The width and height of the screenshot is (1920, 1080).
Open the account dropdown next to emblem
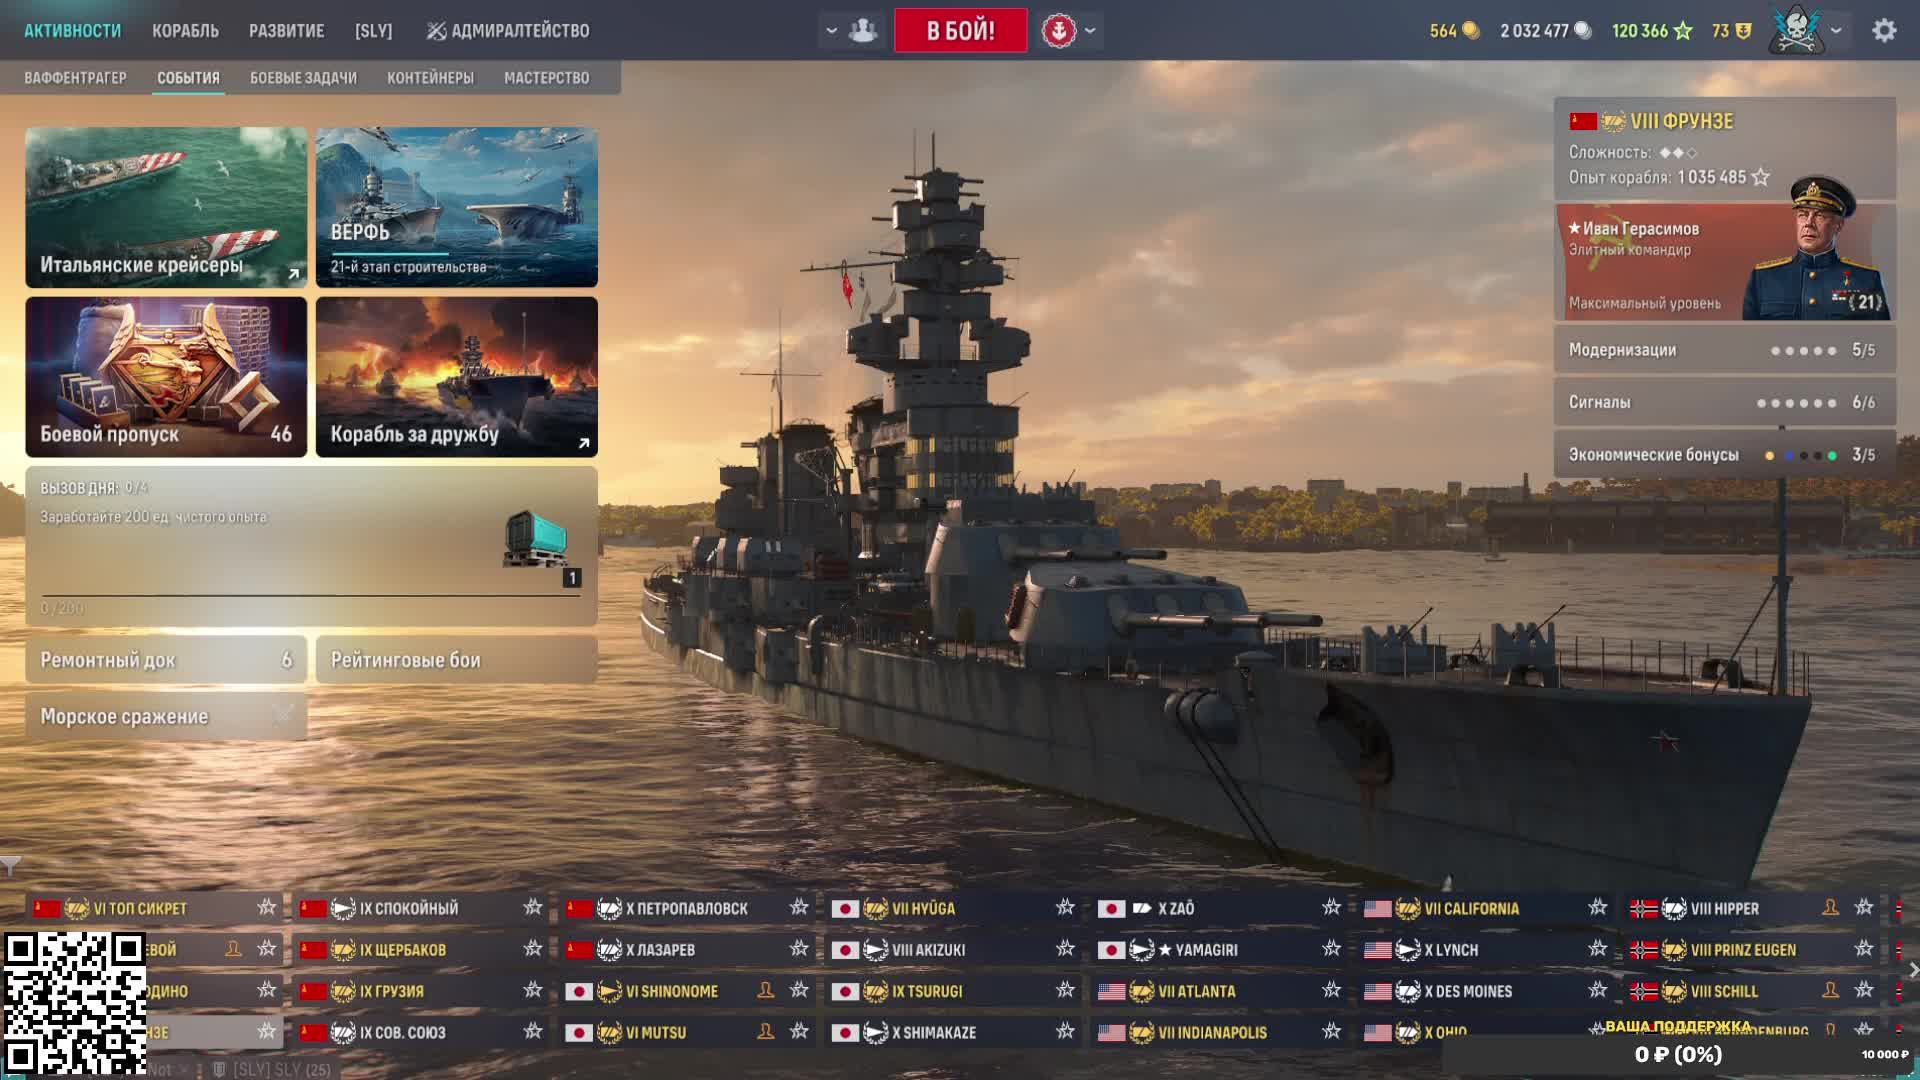[x=1836, y=31]
